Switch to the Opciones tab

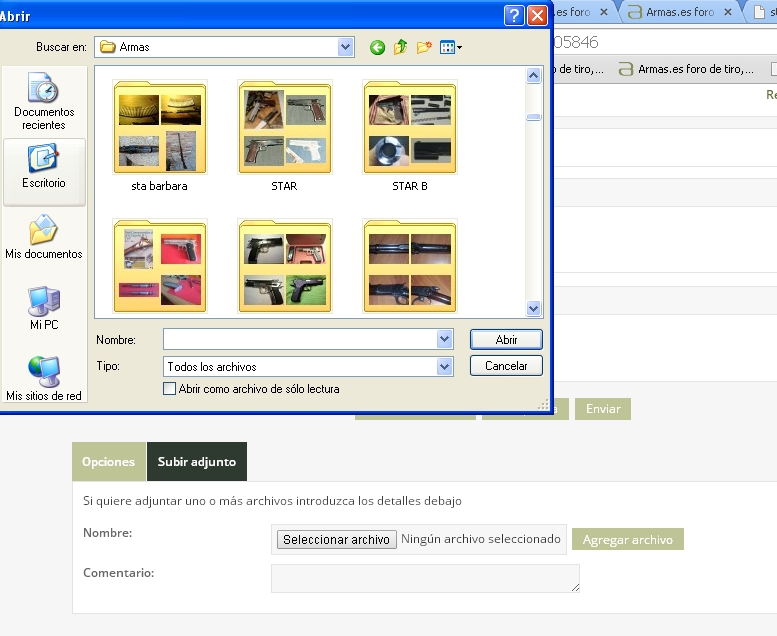point(108,462)
